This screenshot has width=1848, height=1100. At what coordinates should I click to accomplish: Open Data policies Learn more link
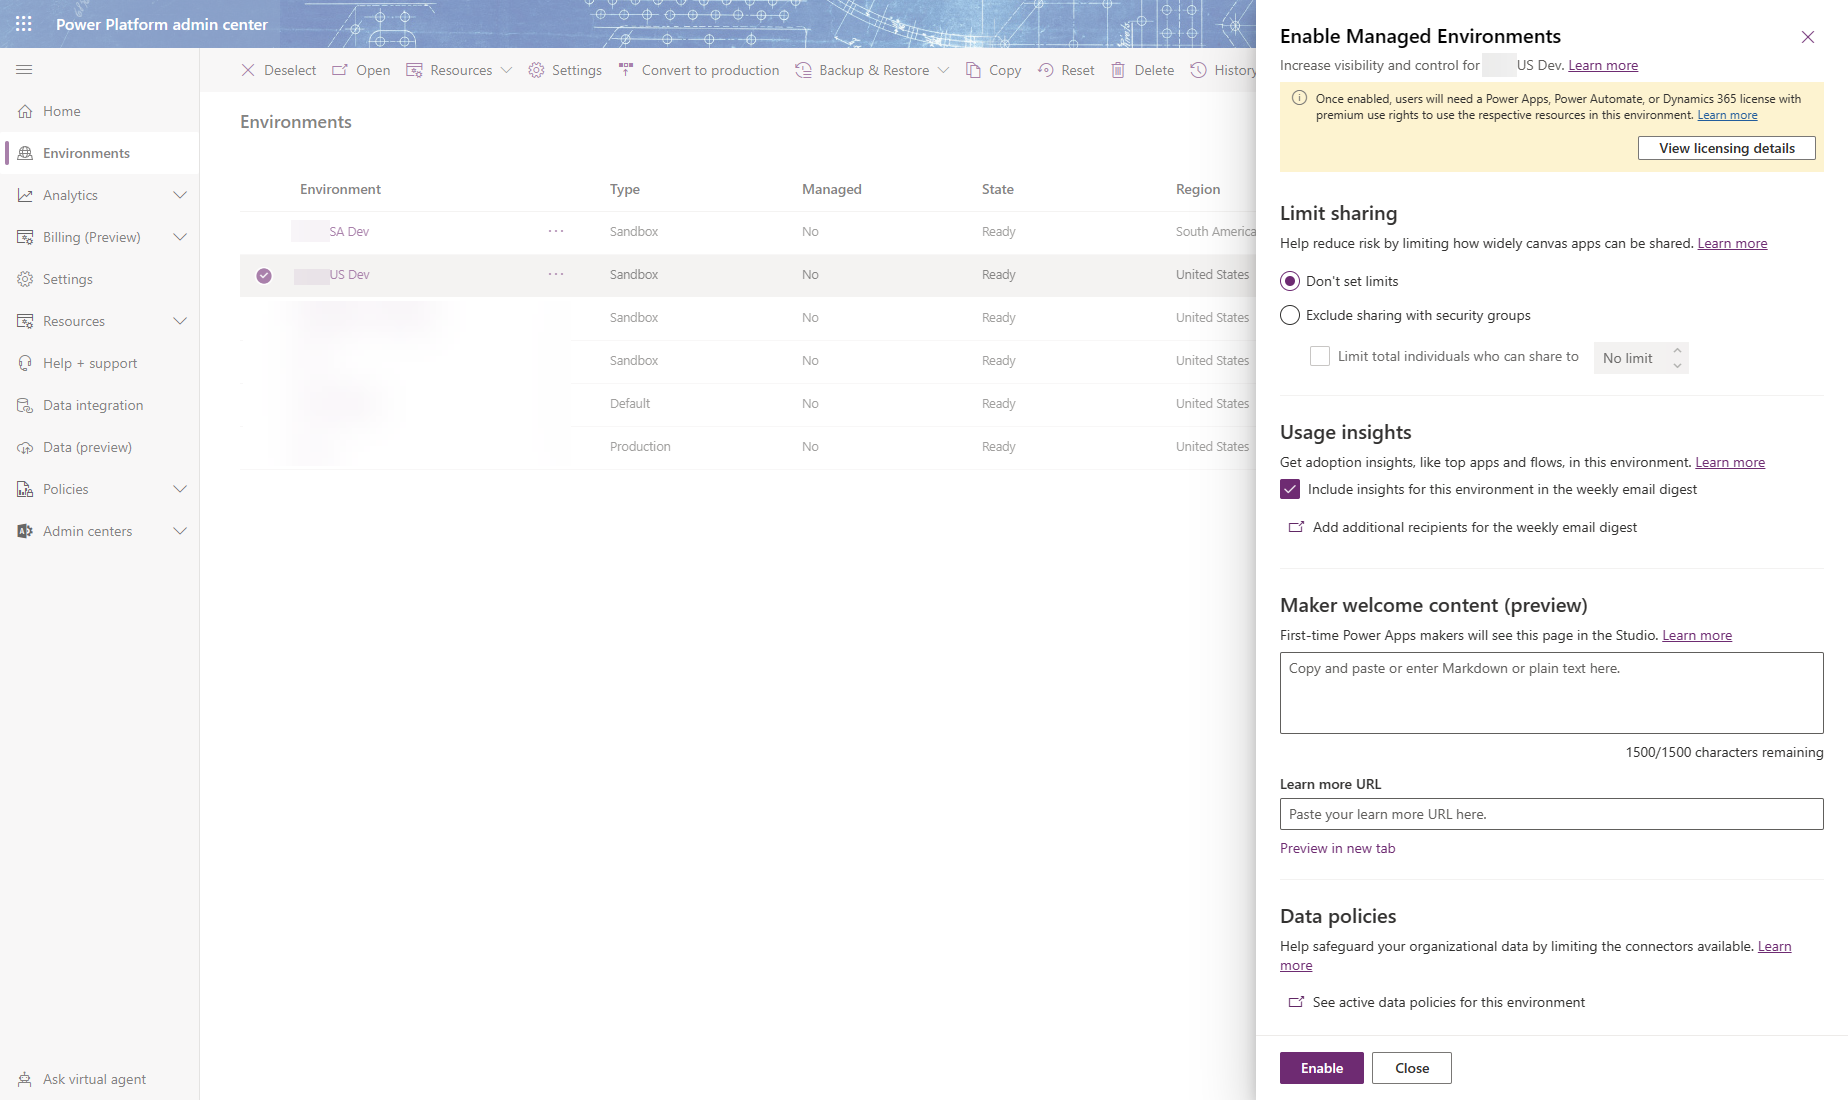(x=1774, y=946)
